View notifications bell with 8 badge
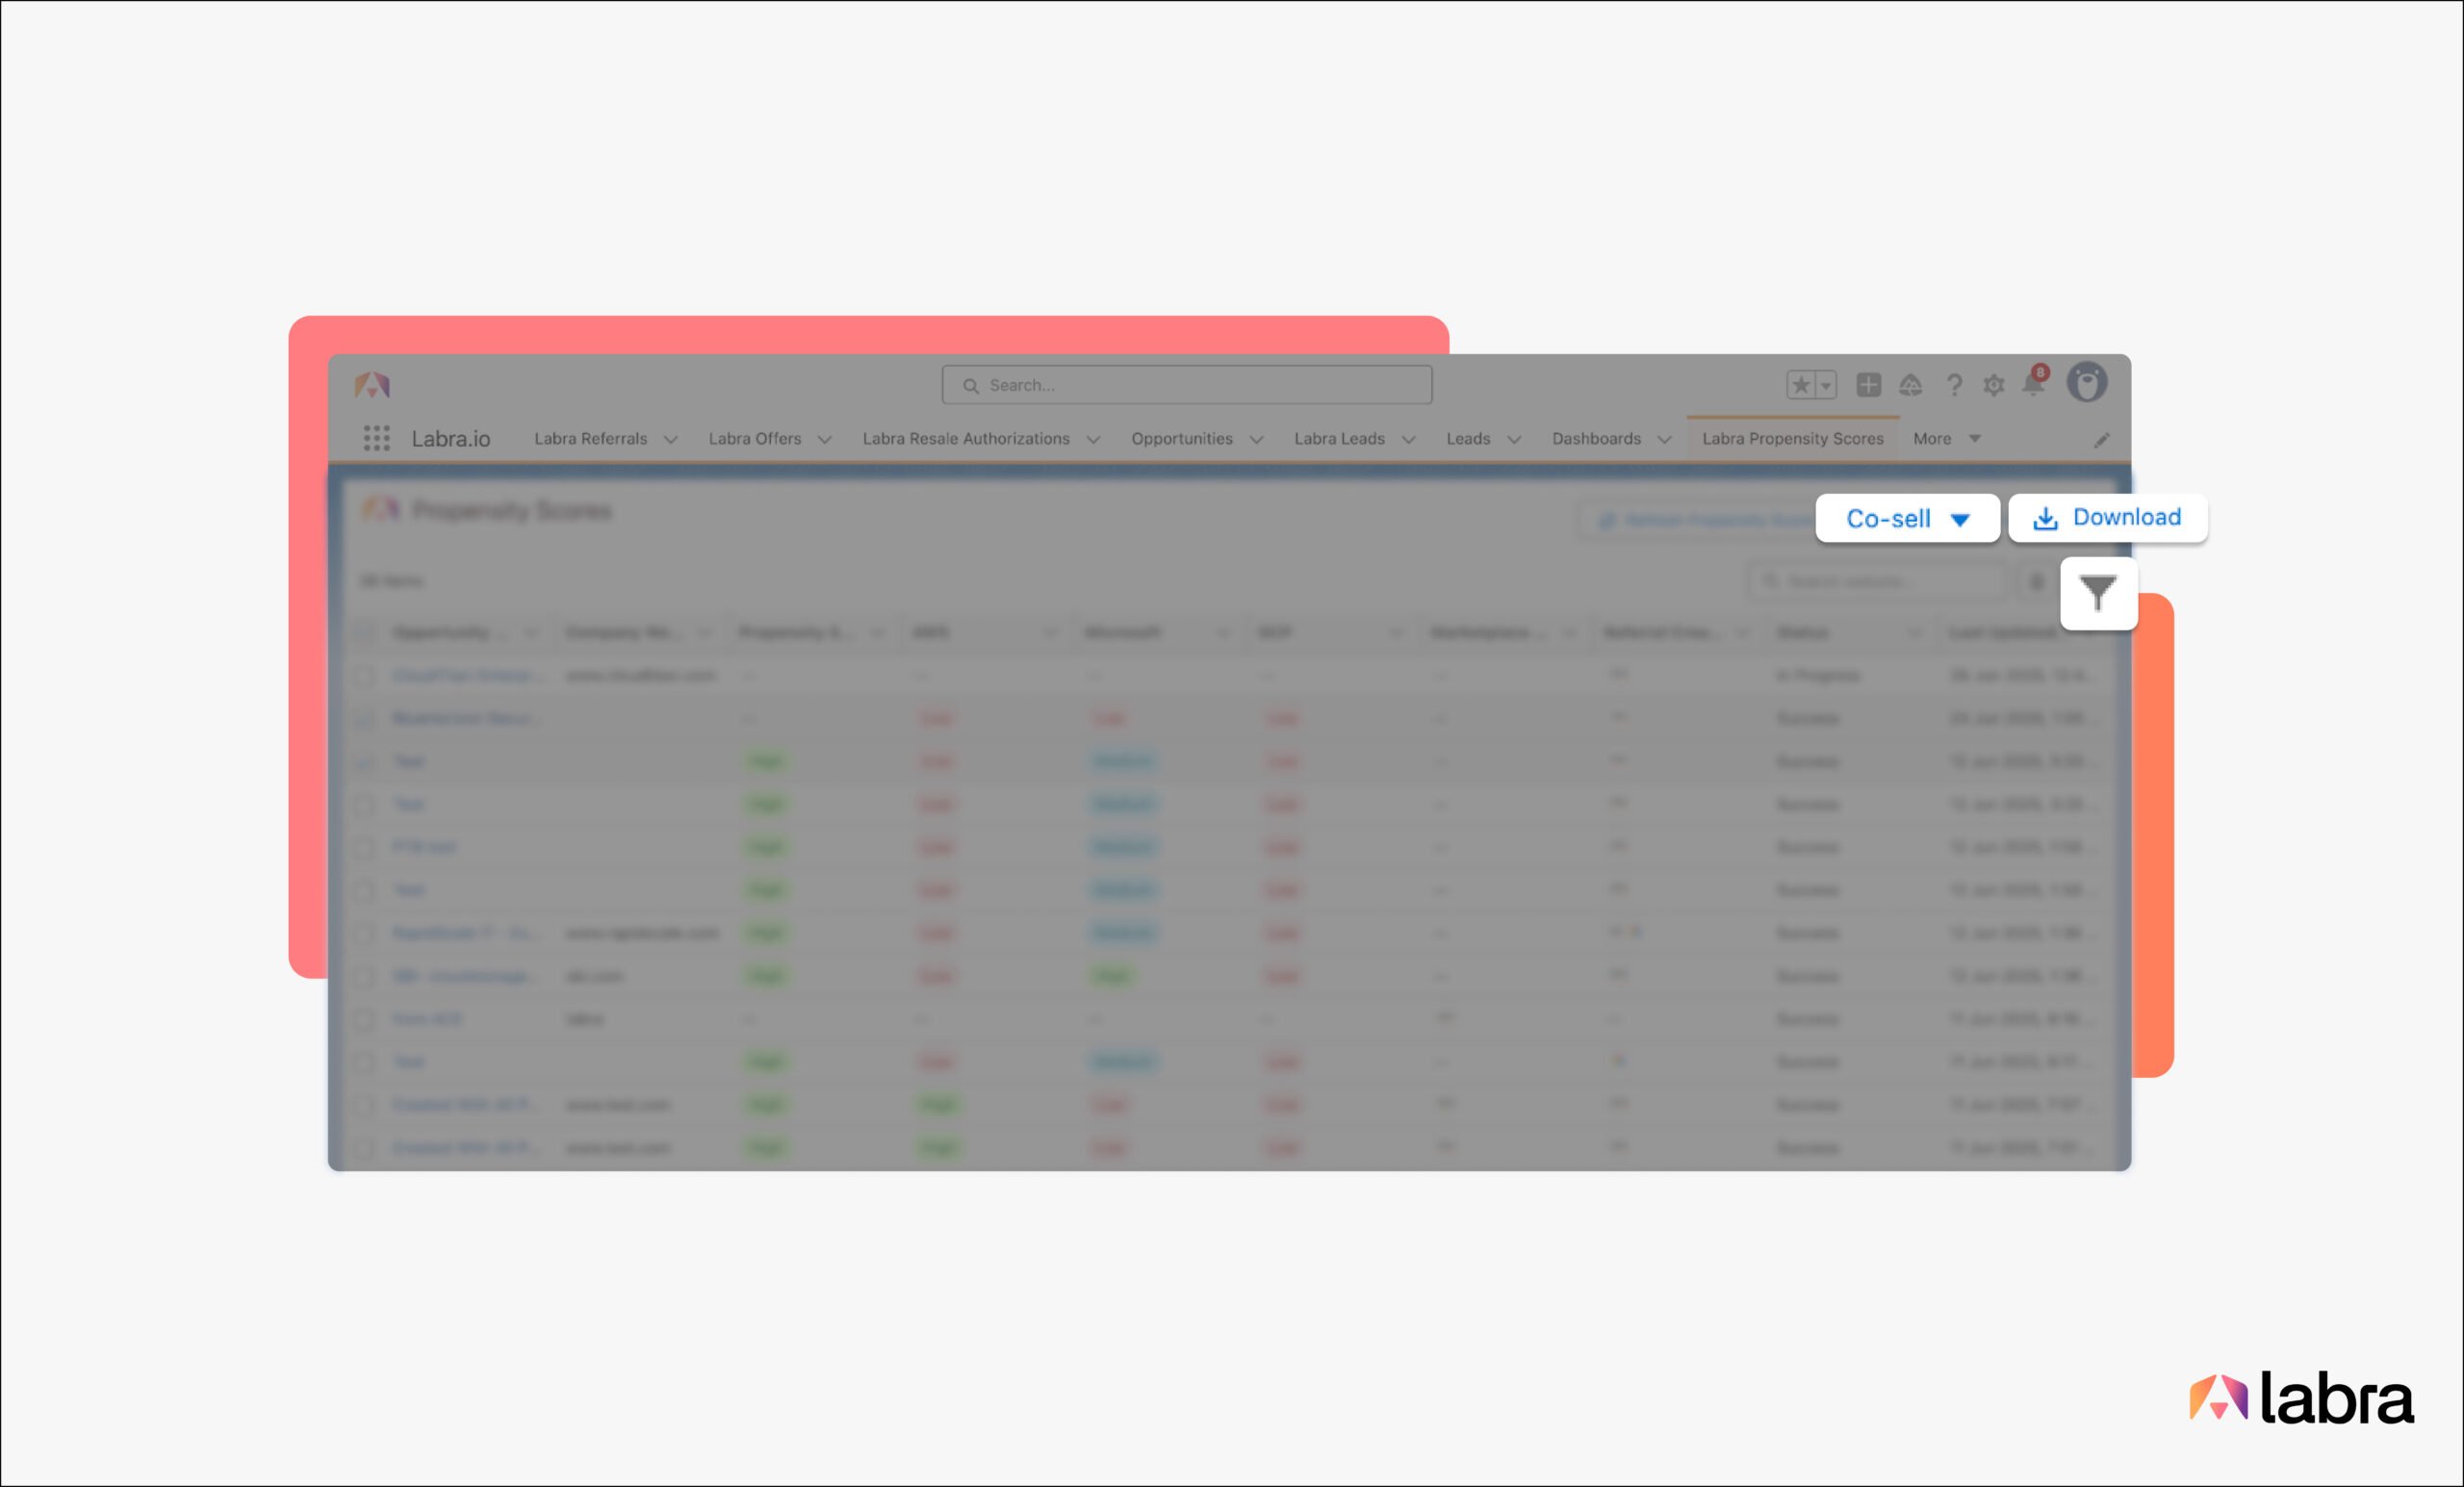2464x1487 pixels. click(2034, 382)
